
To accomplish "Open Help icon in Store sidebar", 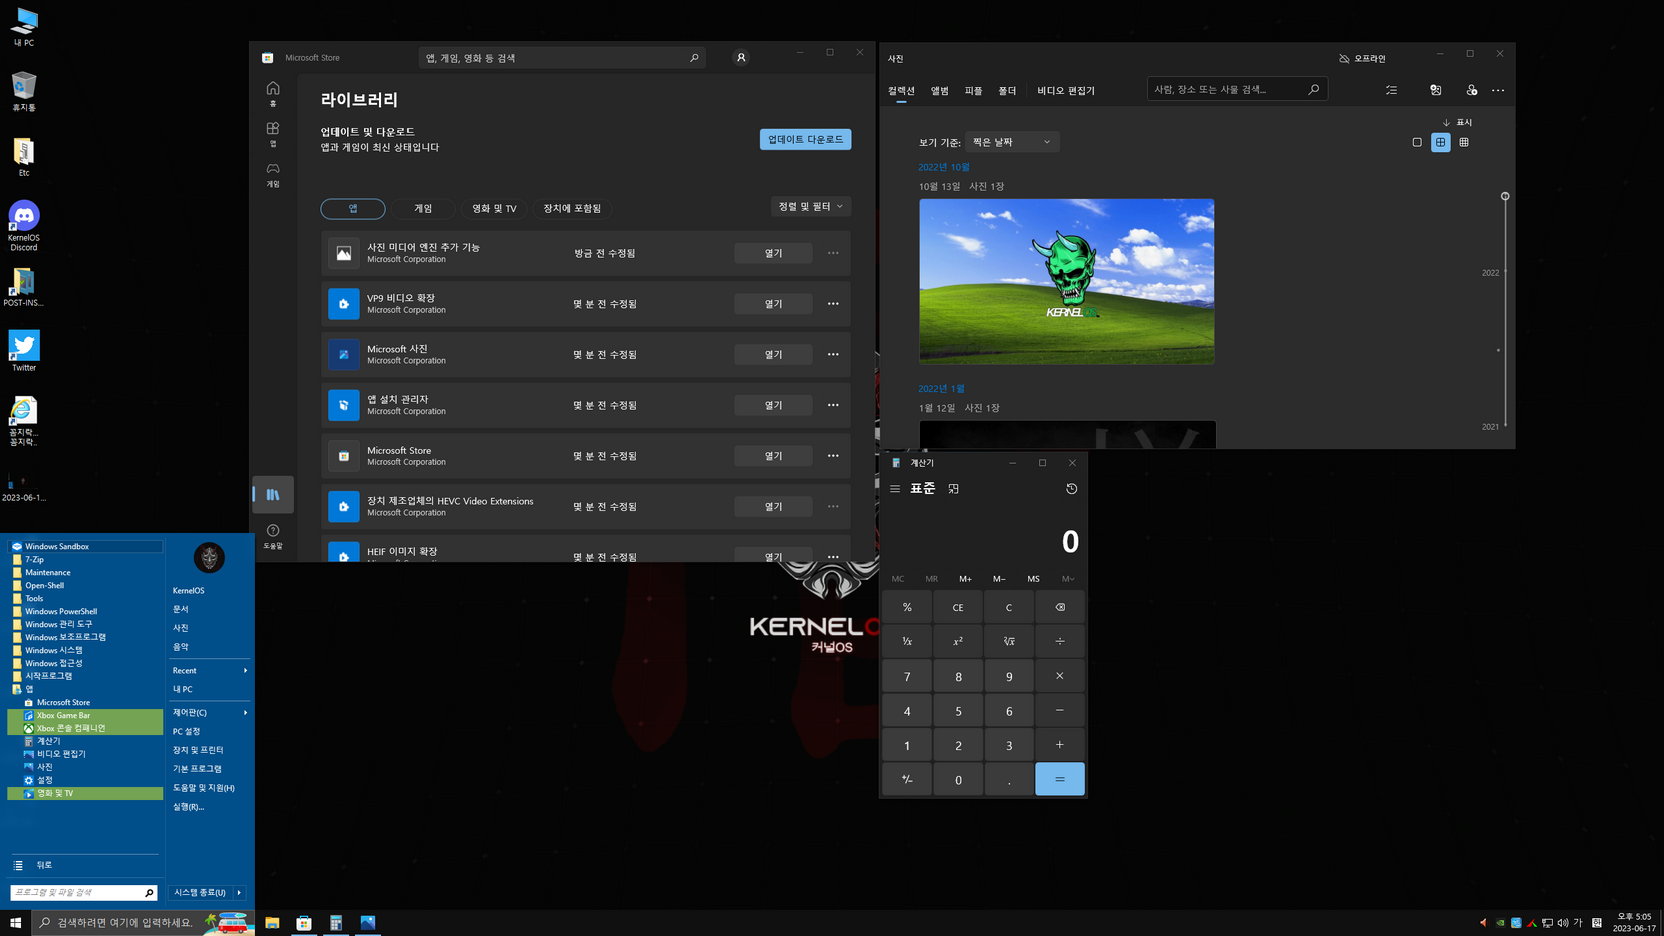I will 273,536.
